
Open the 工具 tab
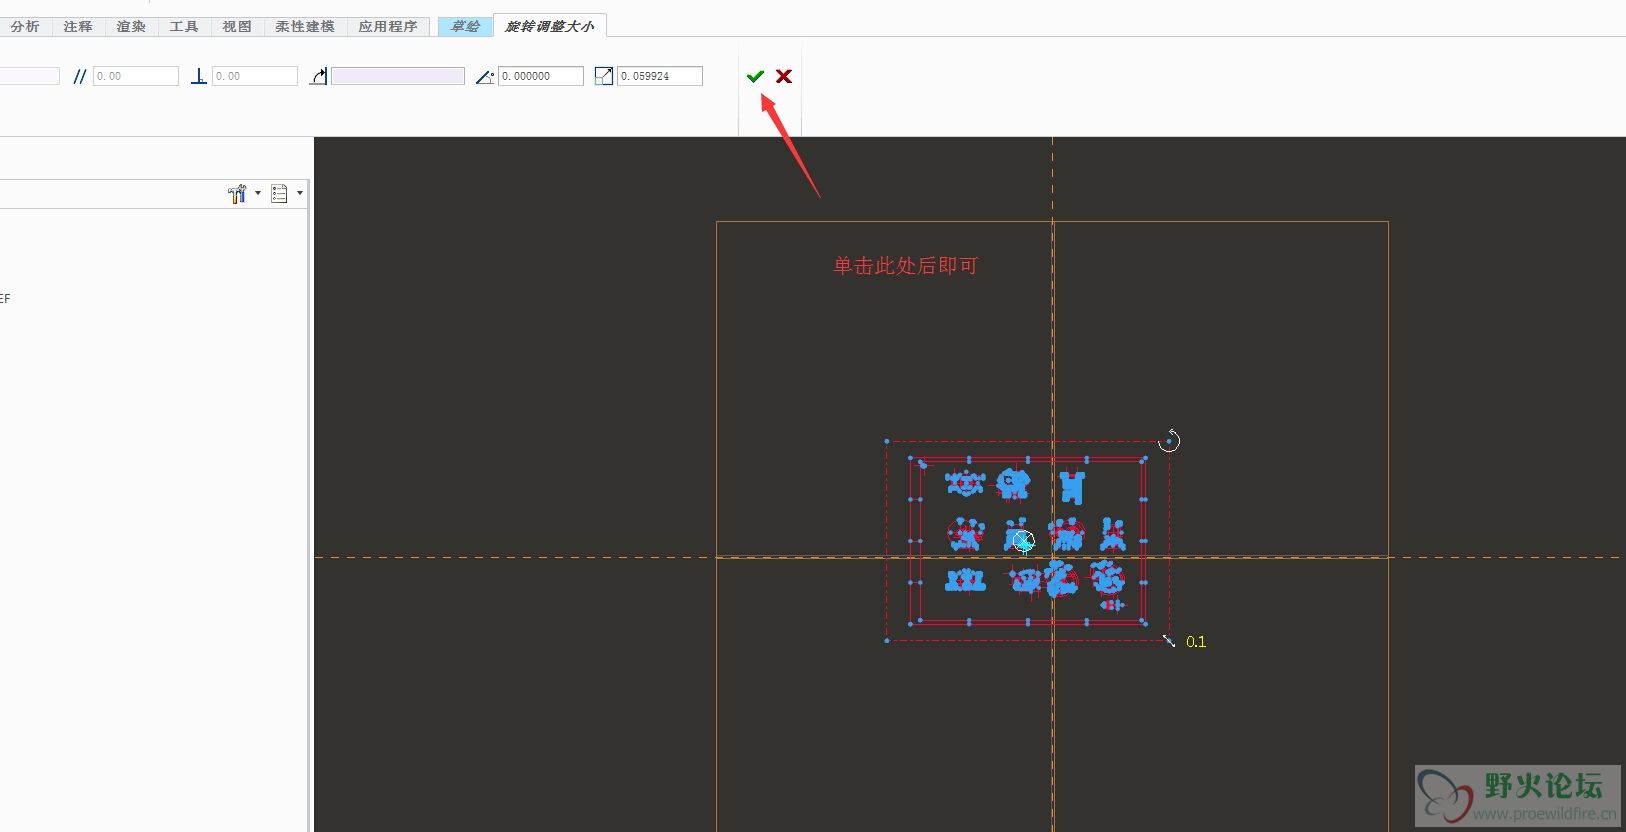coord(184,27)
